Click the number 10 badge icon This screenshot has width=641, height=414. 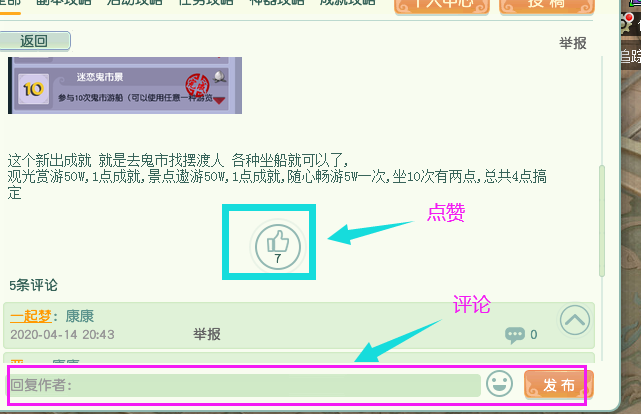[33, 89]
